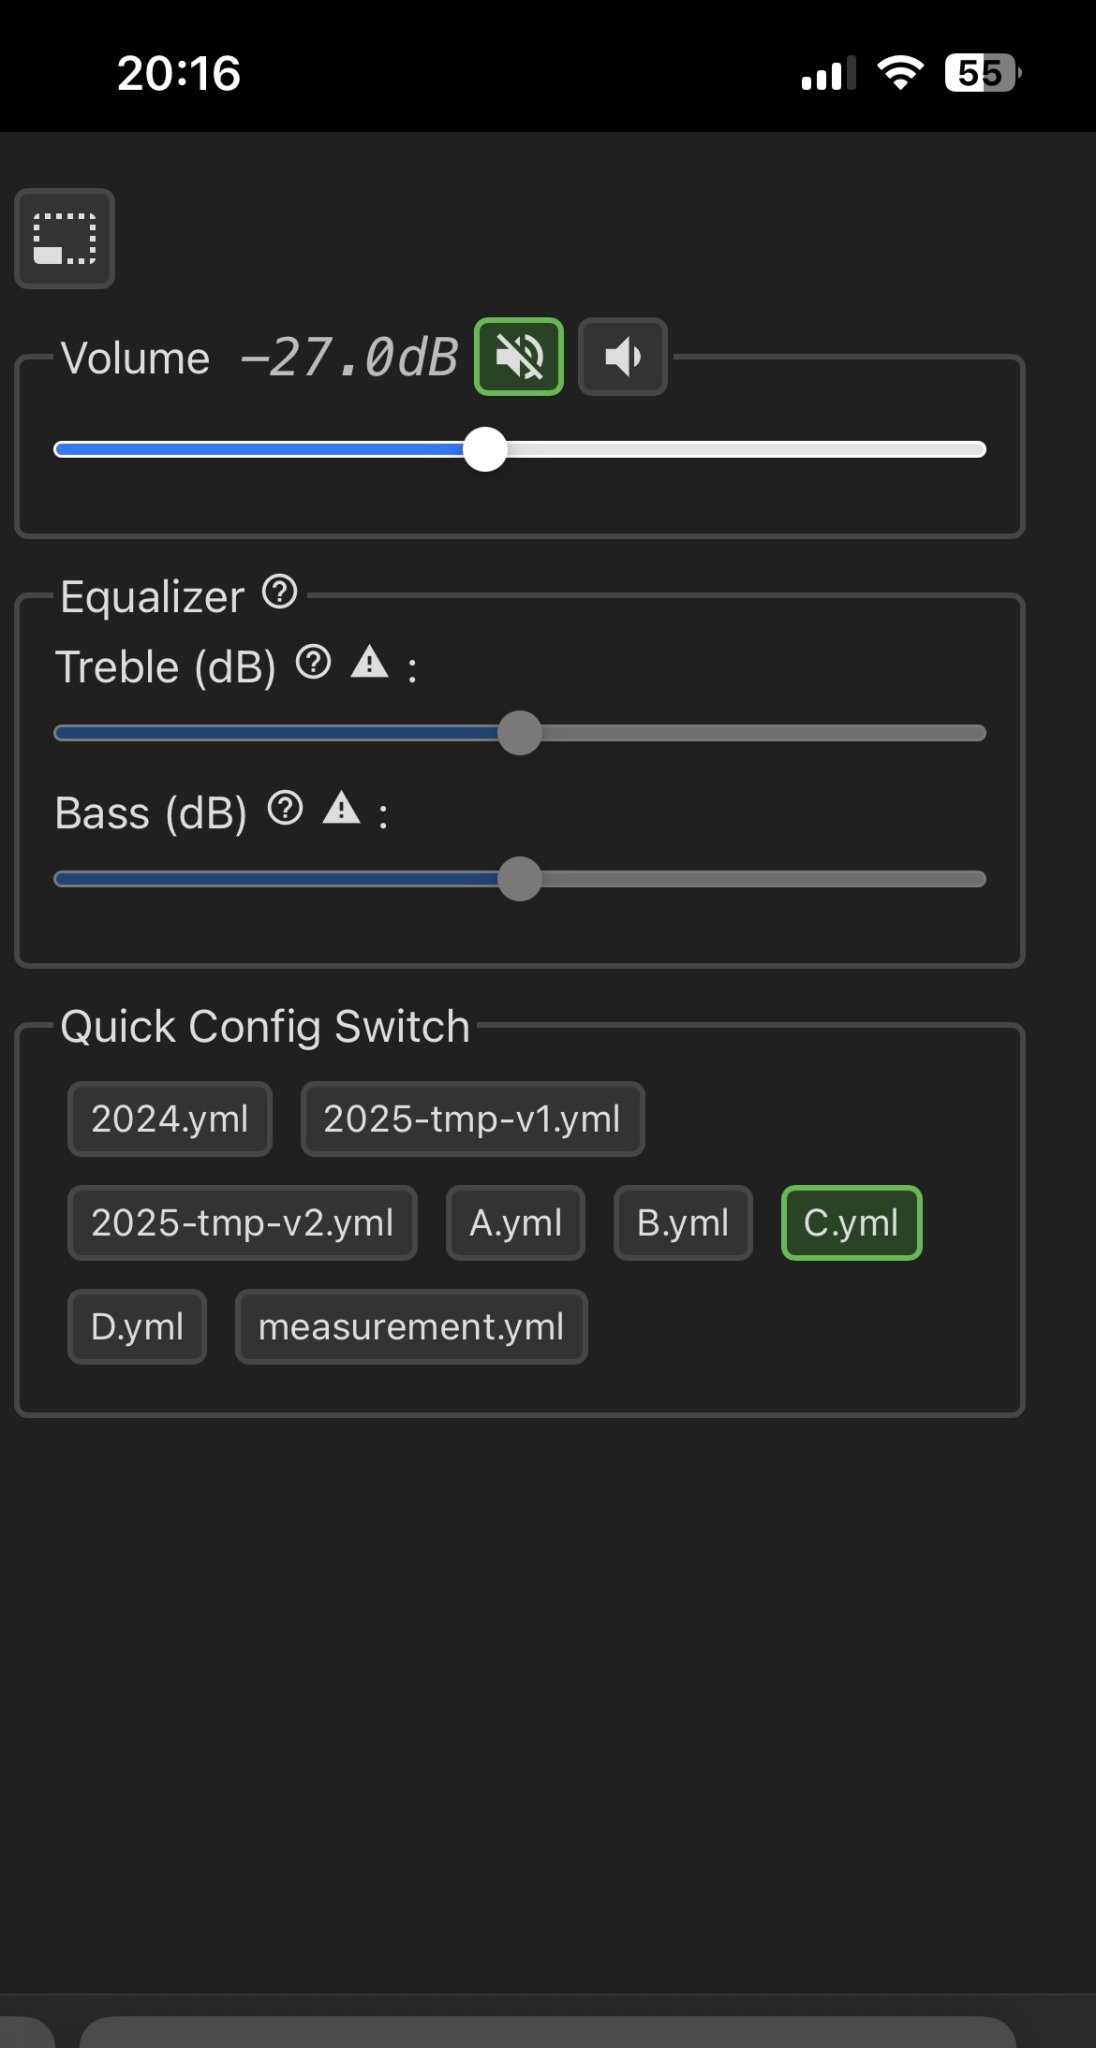Click the Bass slider knob
The height and width of the screenshot is (2048, 1096).
pyautogui.click(x=520, y=879)
